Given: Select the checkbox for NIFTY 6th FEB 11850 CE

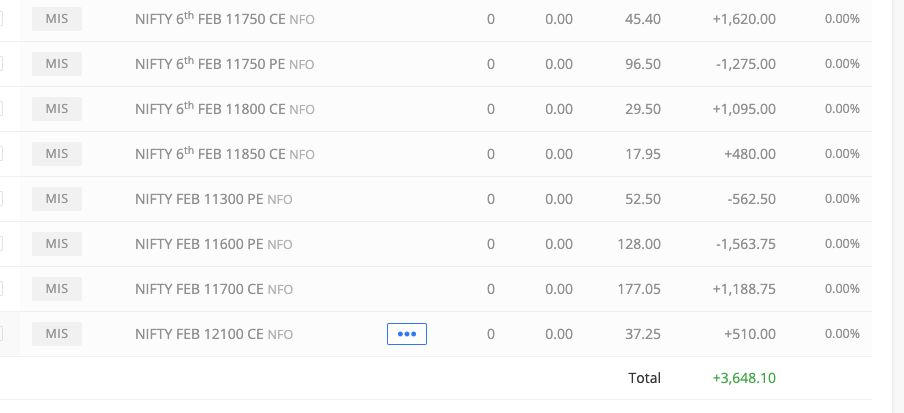Looking at the screenshot, I should pos(0,154).
